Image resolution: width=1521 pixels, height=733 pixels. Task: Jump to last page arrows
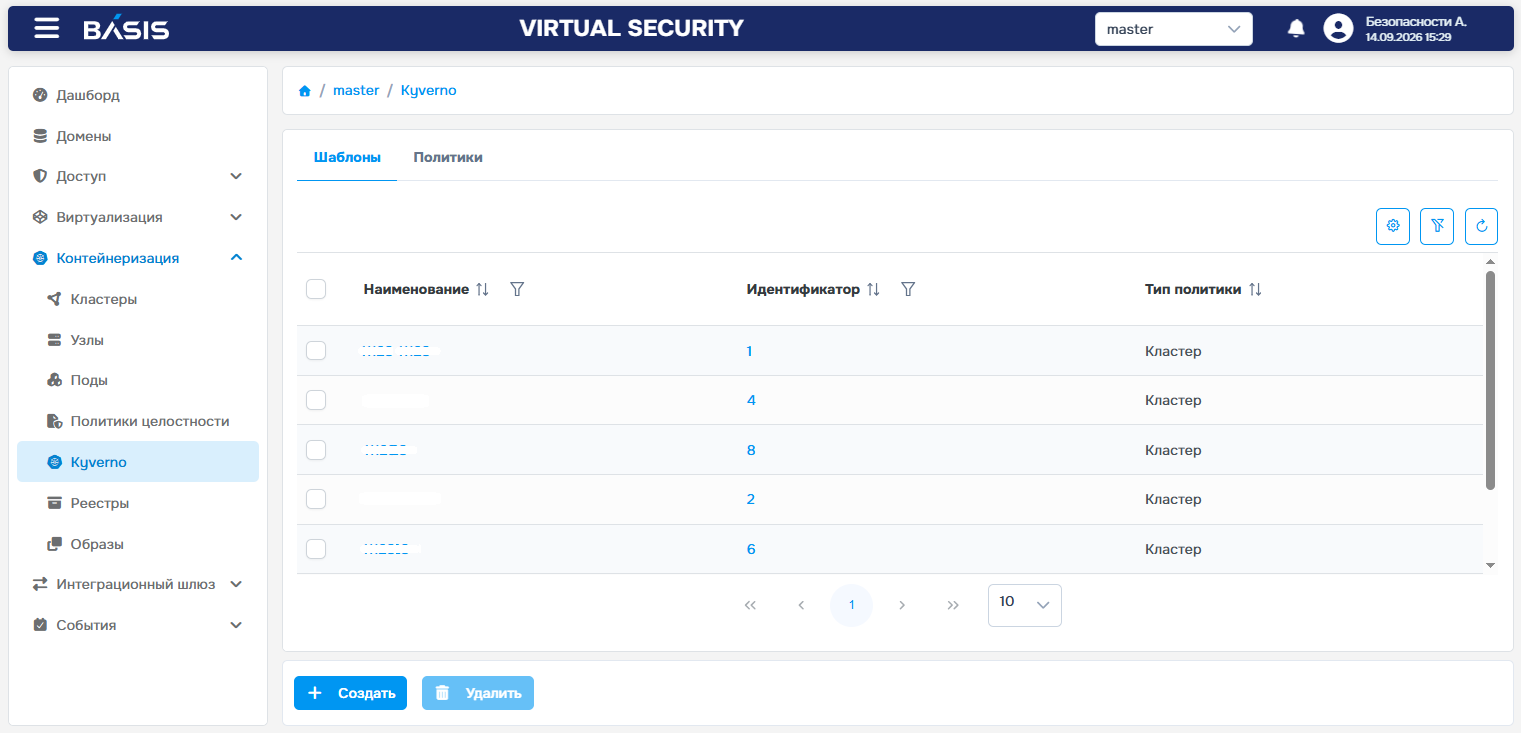click(953, 605)
